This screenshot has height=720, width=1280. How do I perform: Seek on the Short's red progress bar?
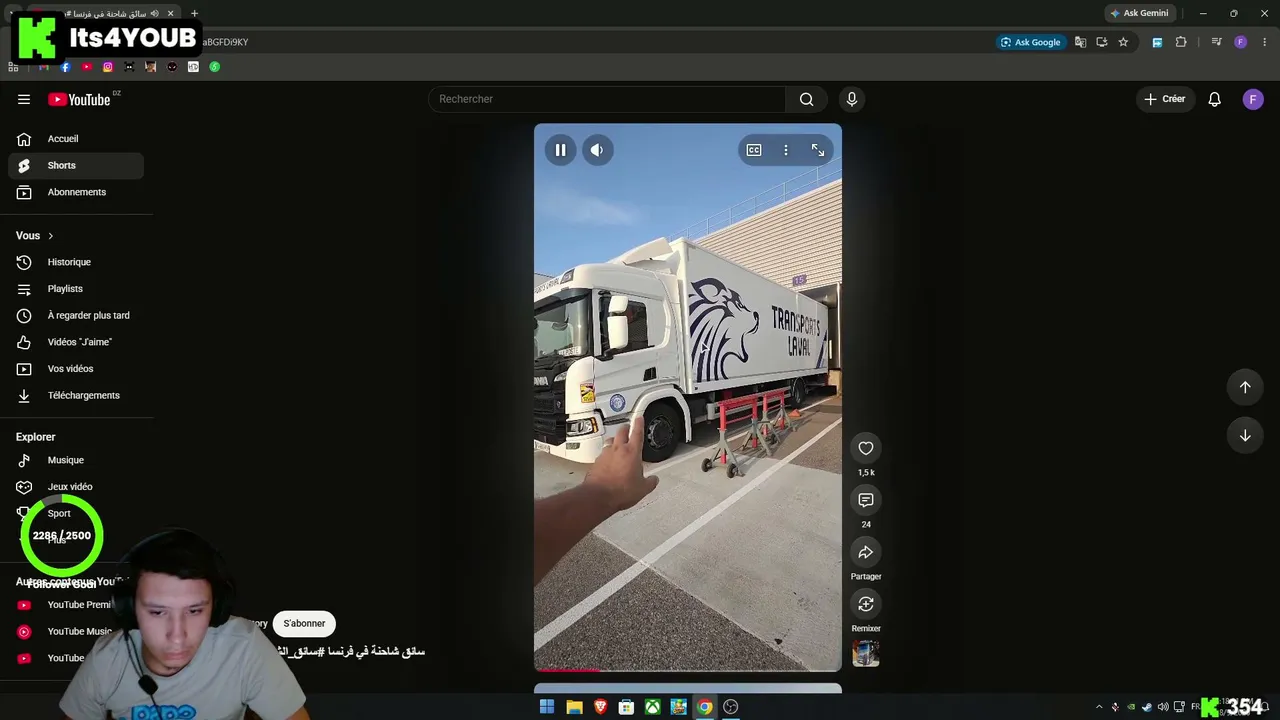click(688, 670)
